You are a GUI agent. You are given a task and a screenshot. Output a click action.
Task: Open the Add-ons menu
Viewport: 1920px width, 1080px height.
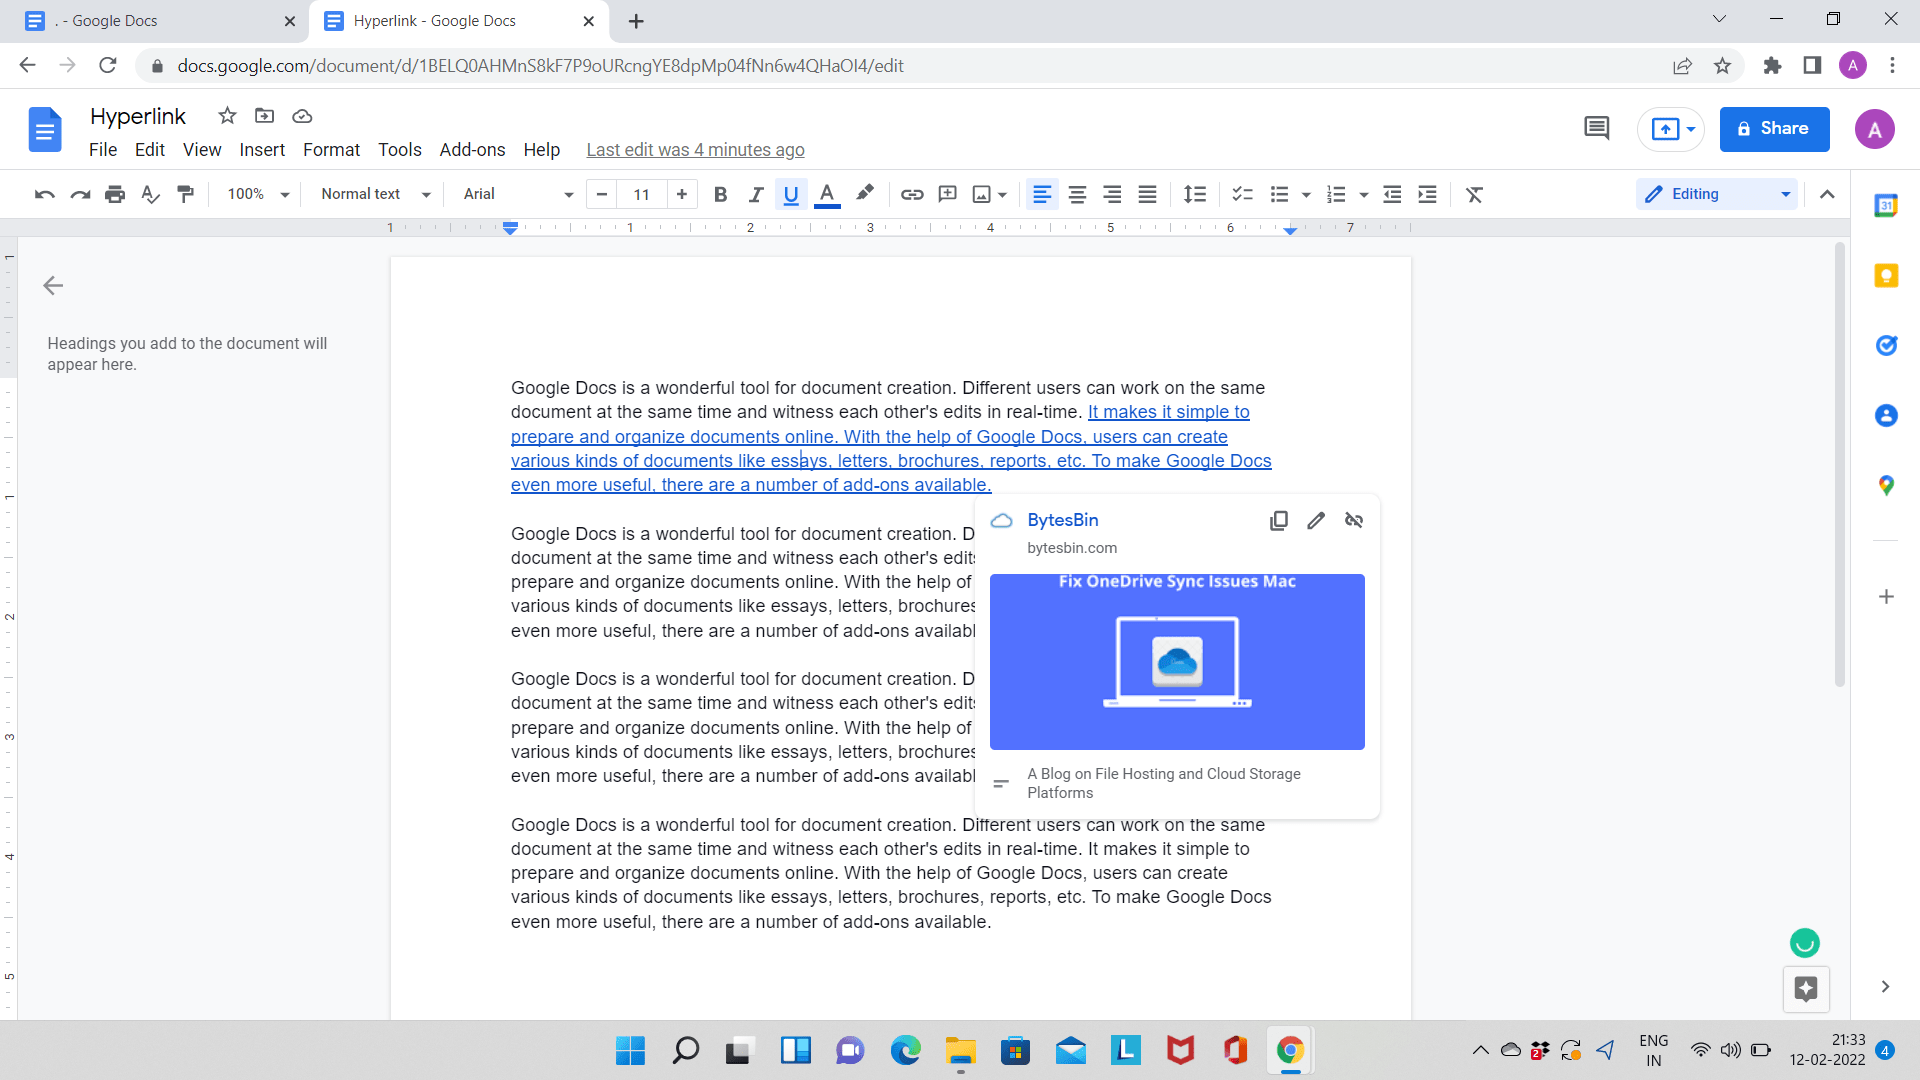point(471,149)
